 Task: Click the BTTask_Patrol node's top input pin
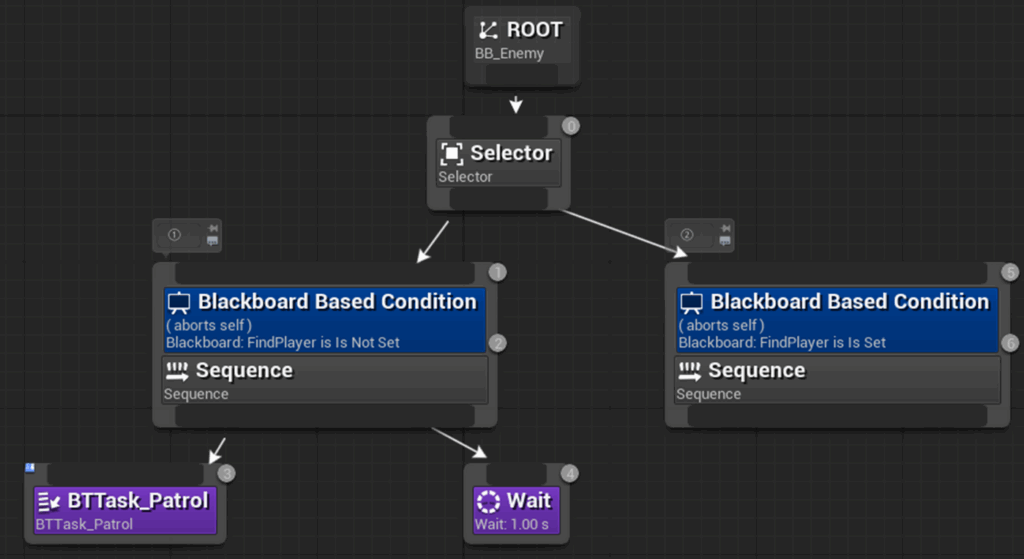[x=124, y=473]
